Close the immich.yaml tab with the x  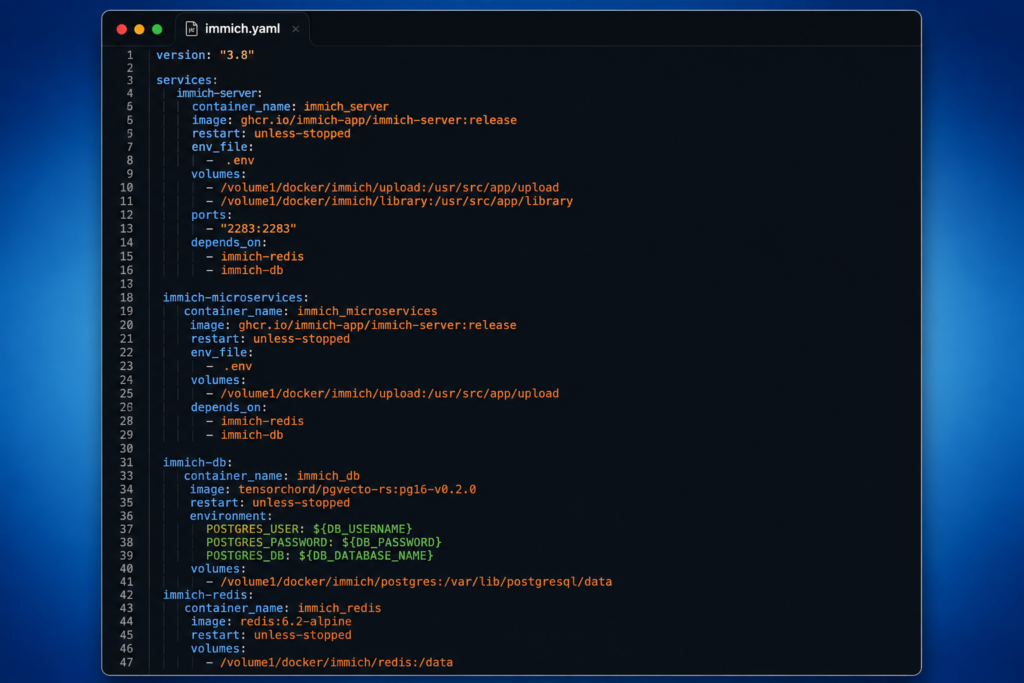(295, 29)
